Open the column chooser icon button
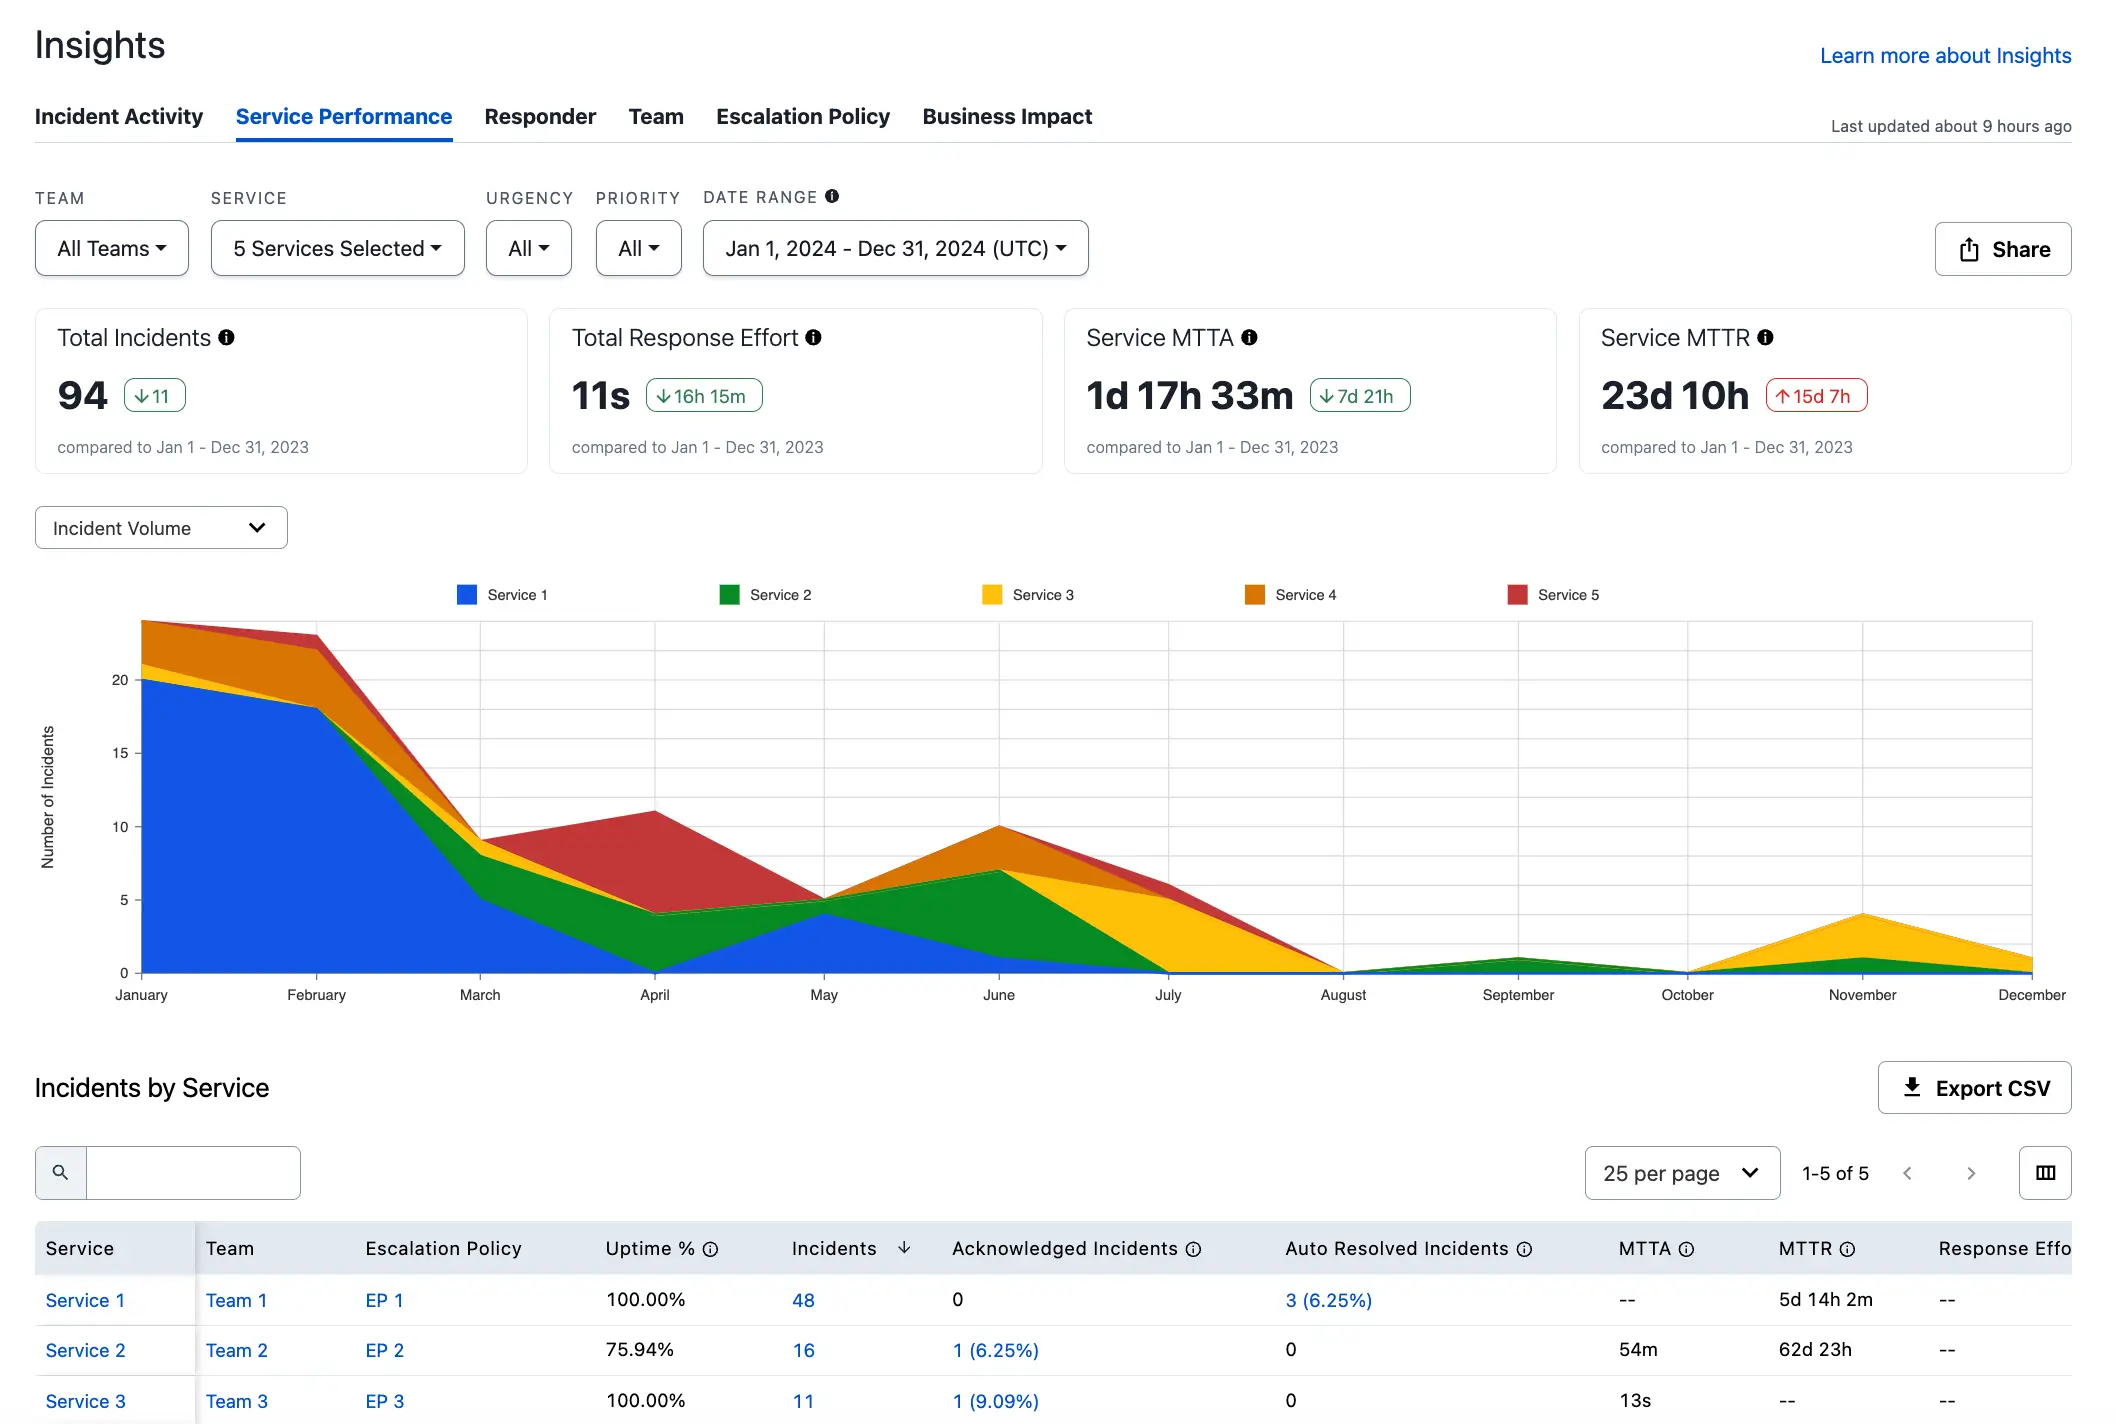2116x1424 pixels. [x=2045, y=1173]
